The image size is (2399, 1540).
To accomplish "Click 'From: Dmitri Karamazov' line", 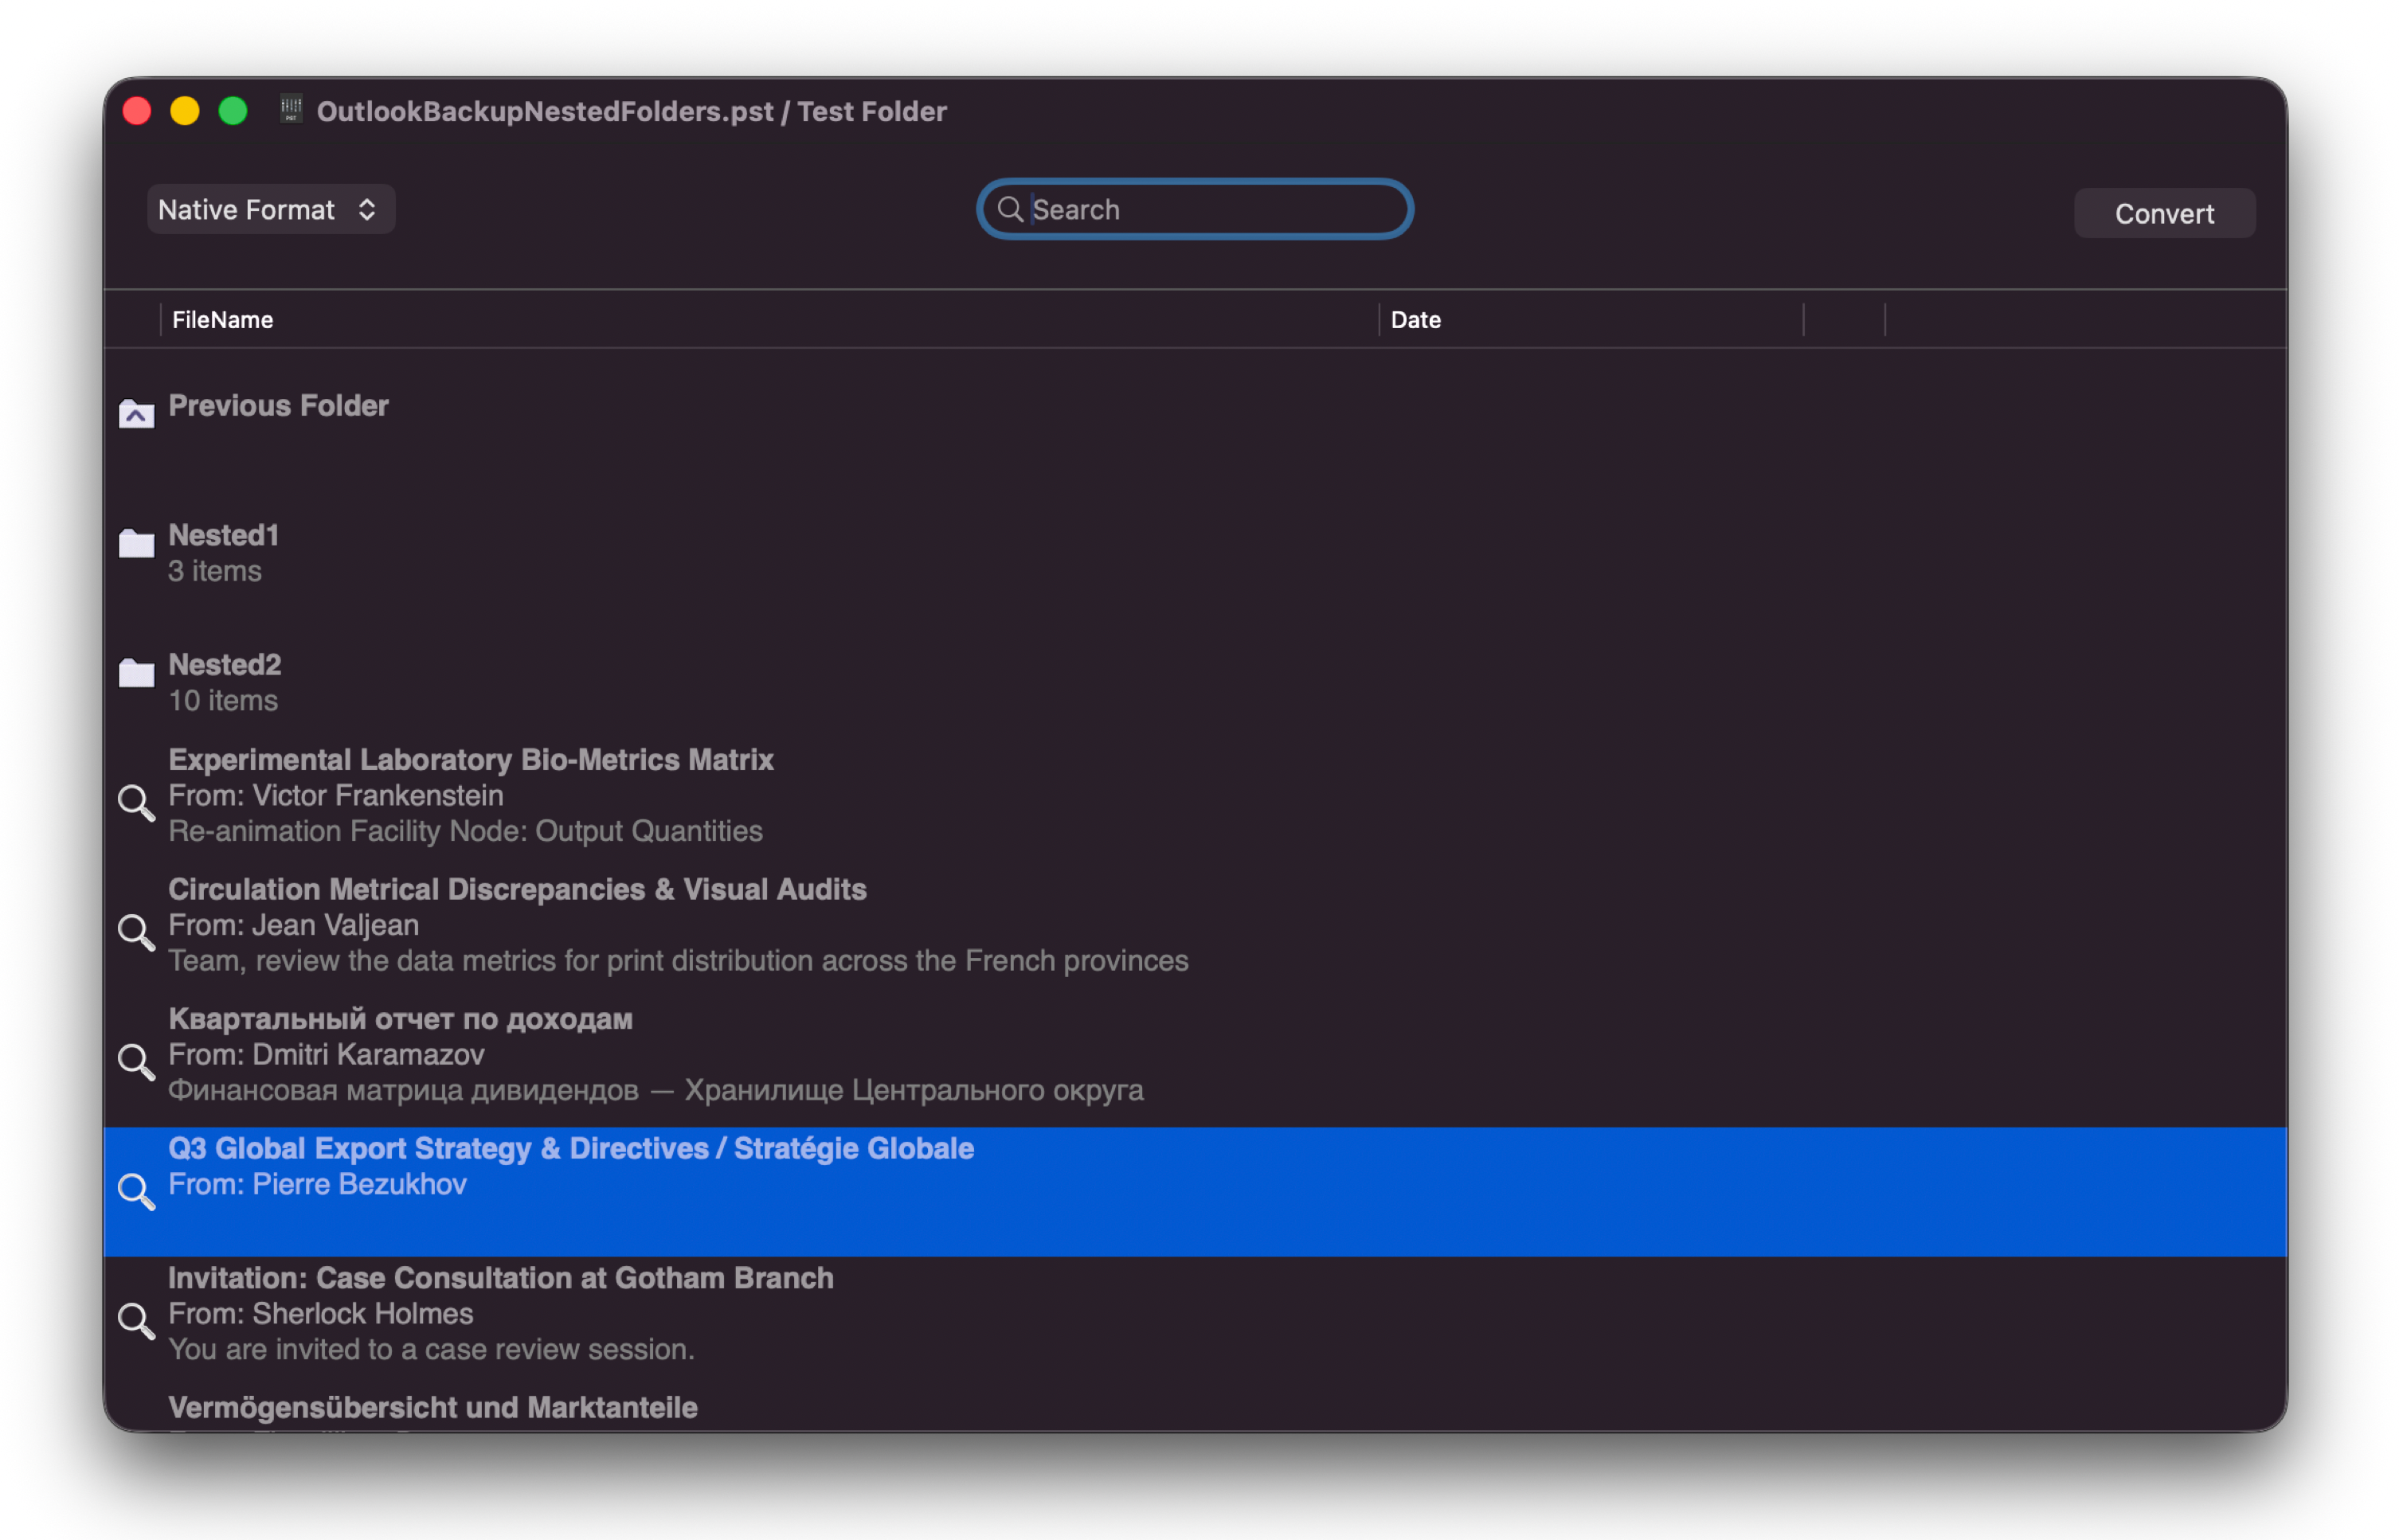I will click(327, 1055).
